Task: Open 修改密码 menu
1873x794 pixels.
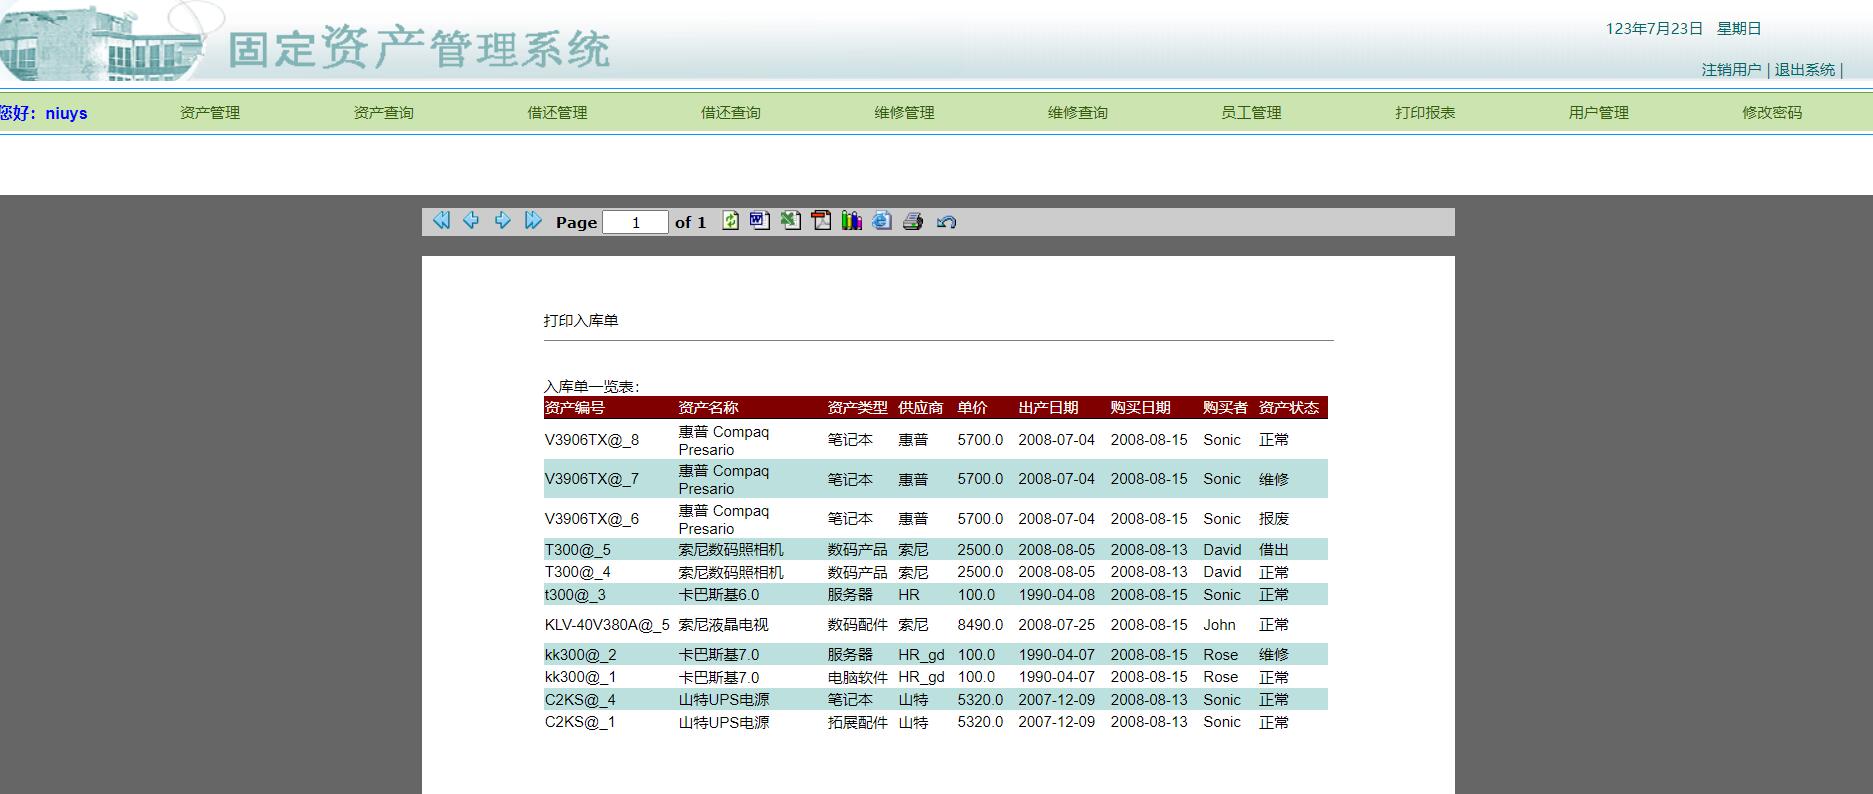Action: (1772, 113)
